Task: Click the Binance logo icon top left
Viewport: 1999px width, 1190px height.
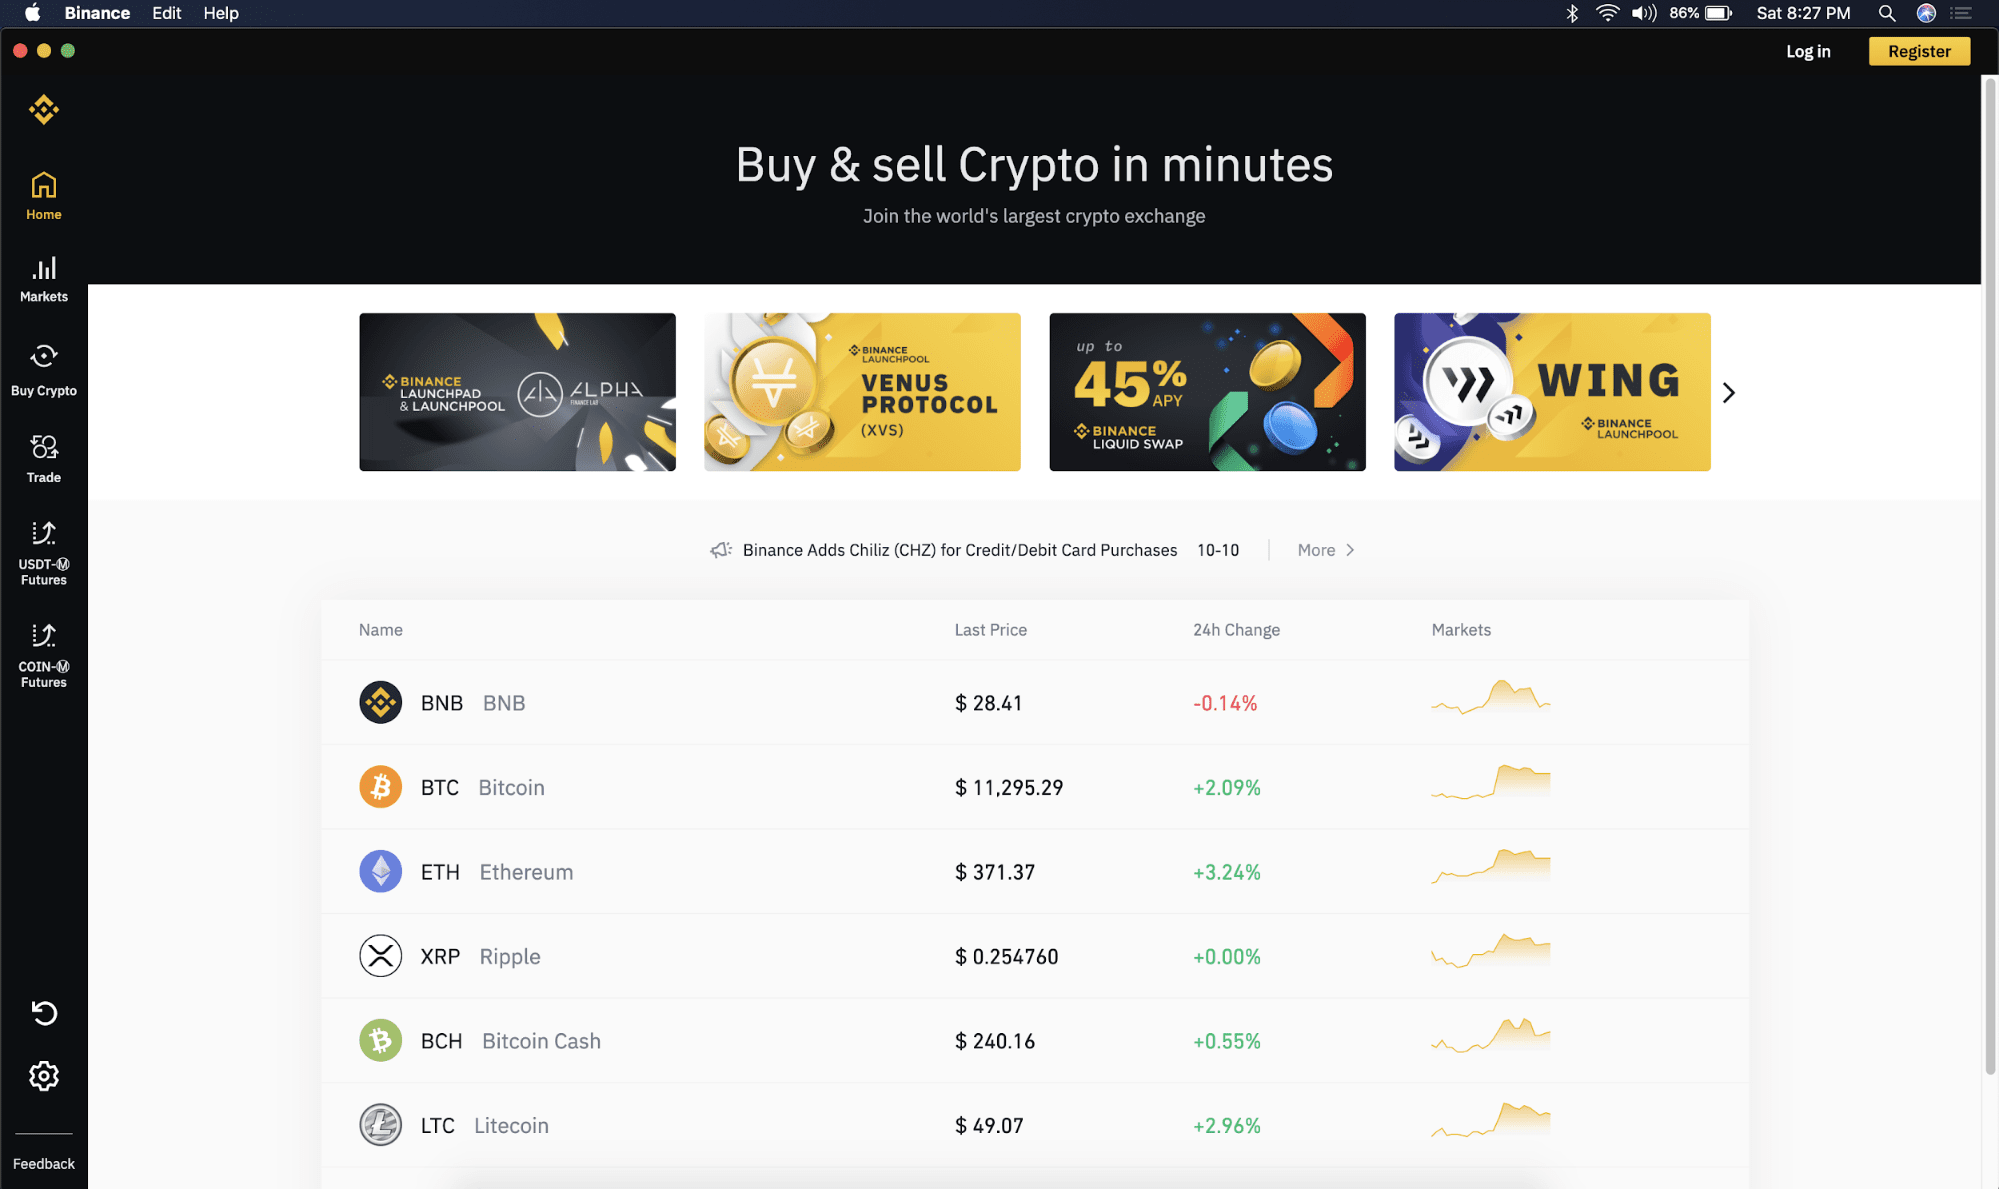Action: [44, 109]
